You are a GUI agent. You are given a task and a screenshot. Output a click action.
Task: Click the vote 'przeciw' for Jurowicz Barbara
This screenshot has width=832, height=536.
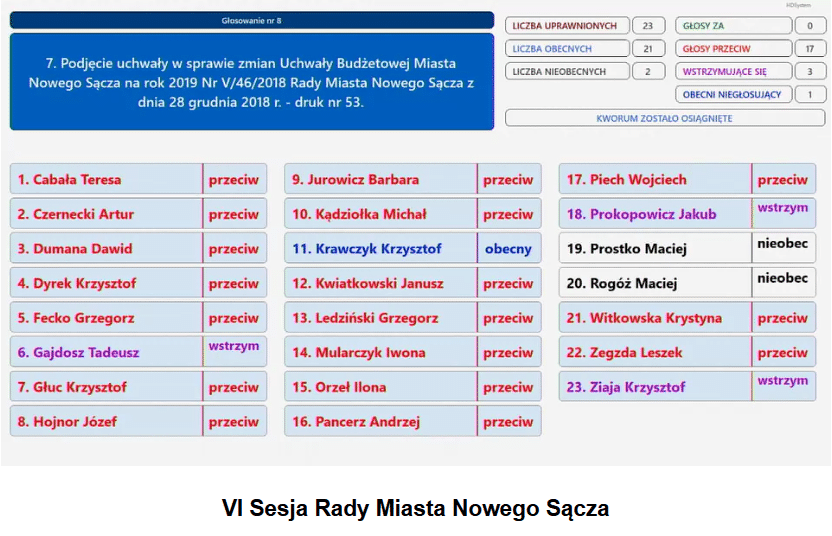tap(509, 179)
